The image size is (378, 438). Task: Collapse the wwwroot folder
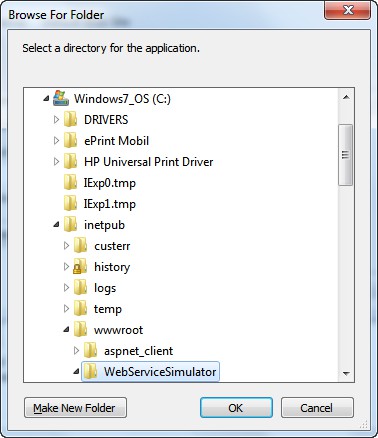(66, 330)
